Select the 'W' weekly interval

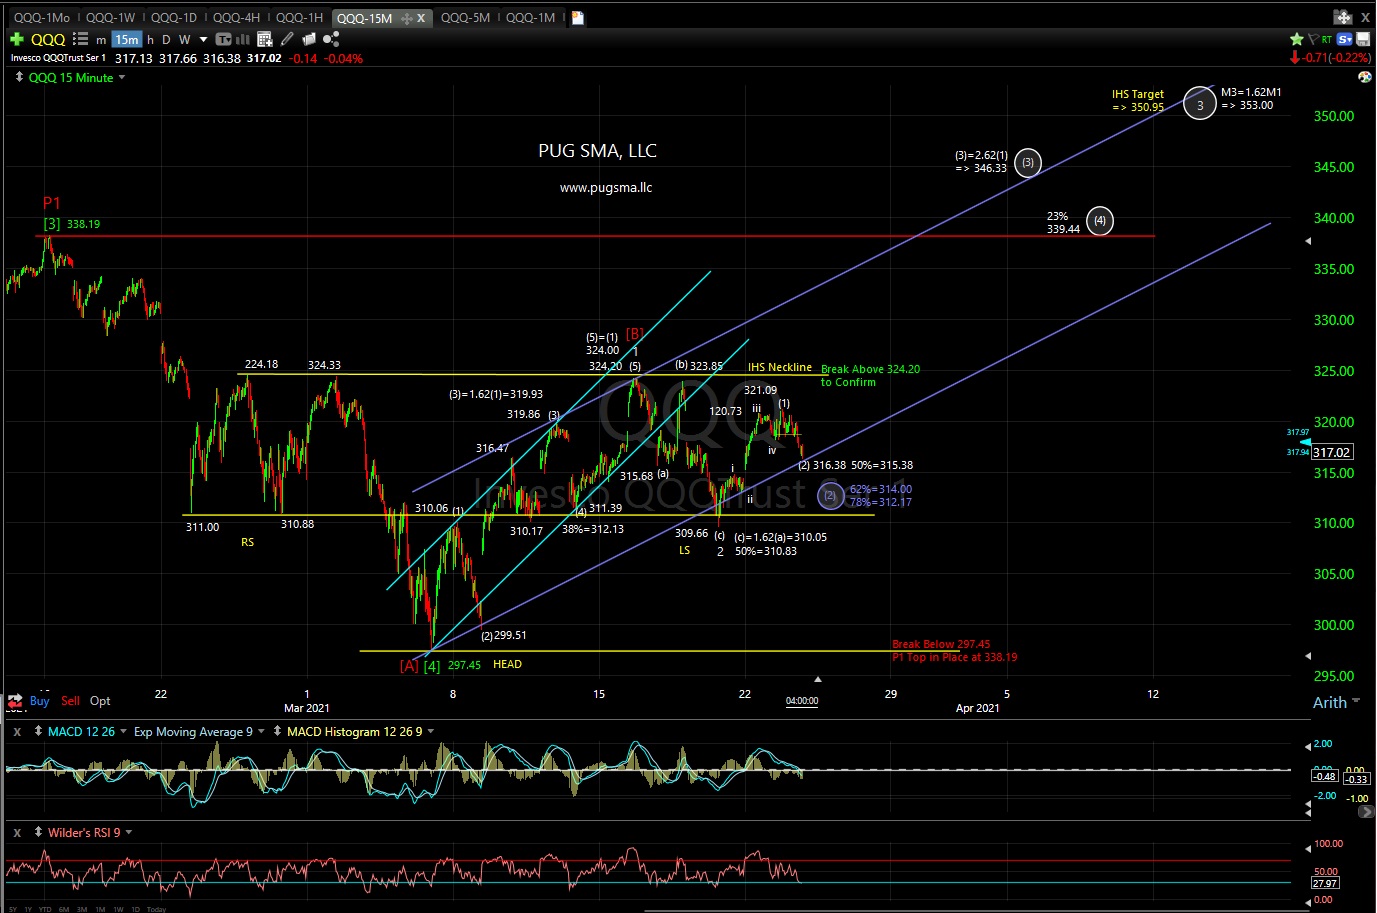184,40
